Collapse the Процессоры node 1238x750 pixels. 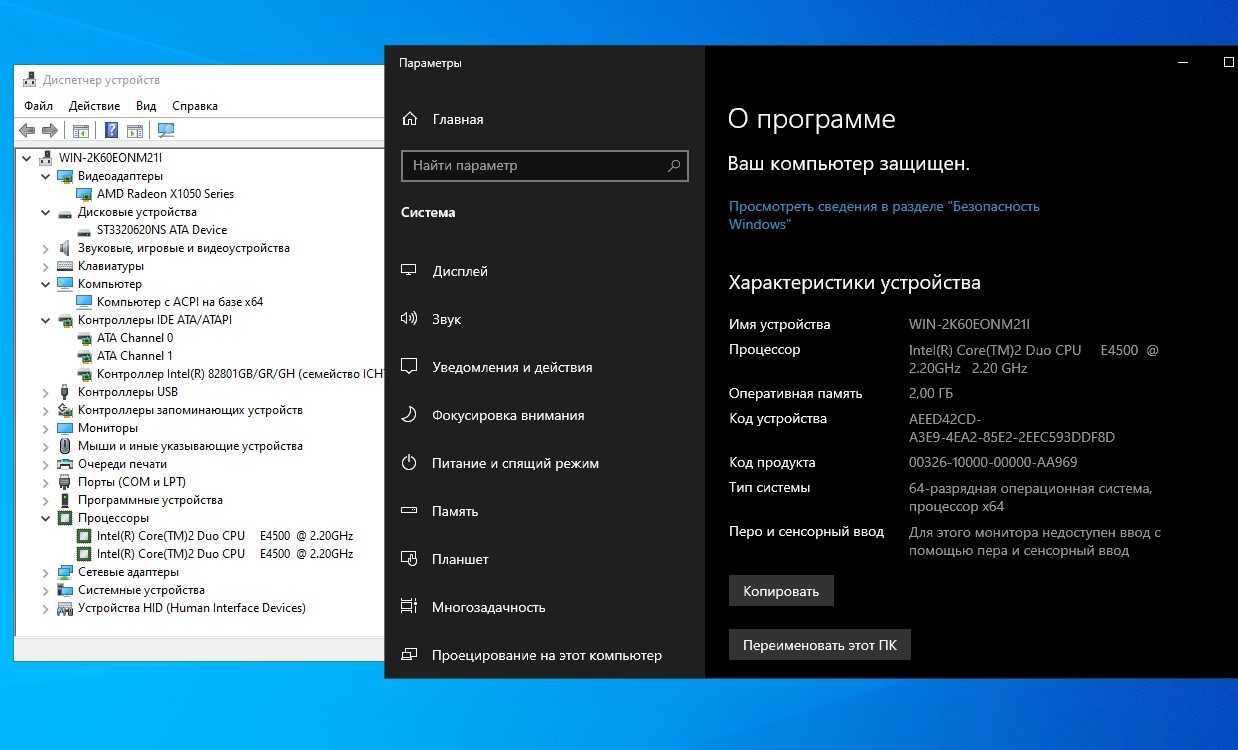click(46, 518)
